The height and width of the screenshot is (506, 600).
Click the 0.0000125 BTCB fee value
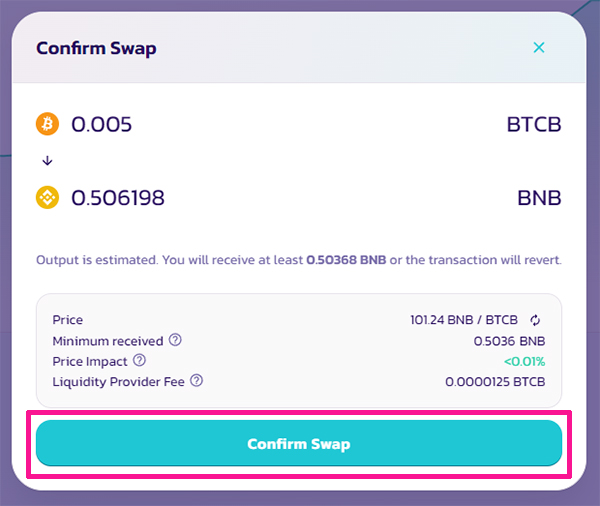(x=495, y=382)
